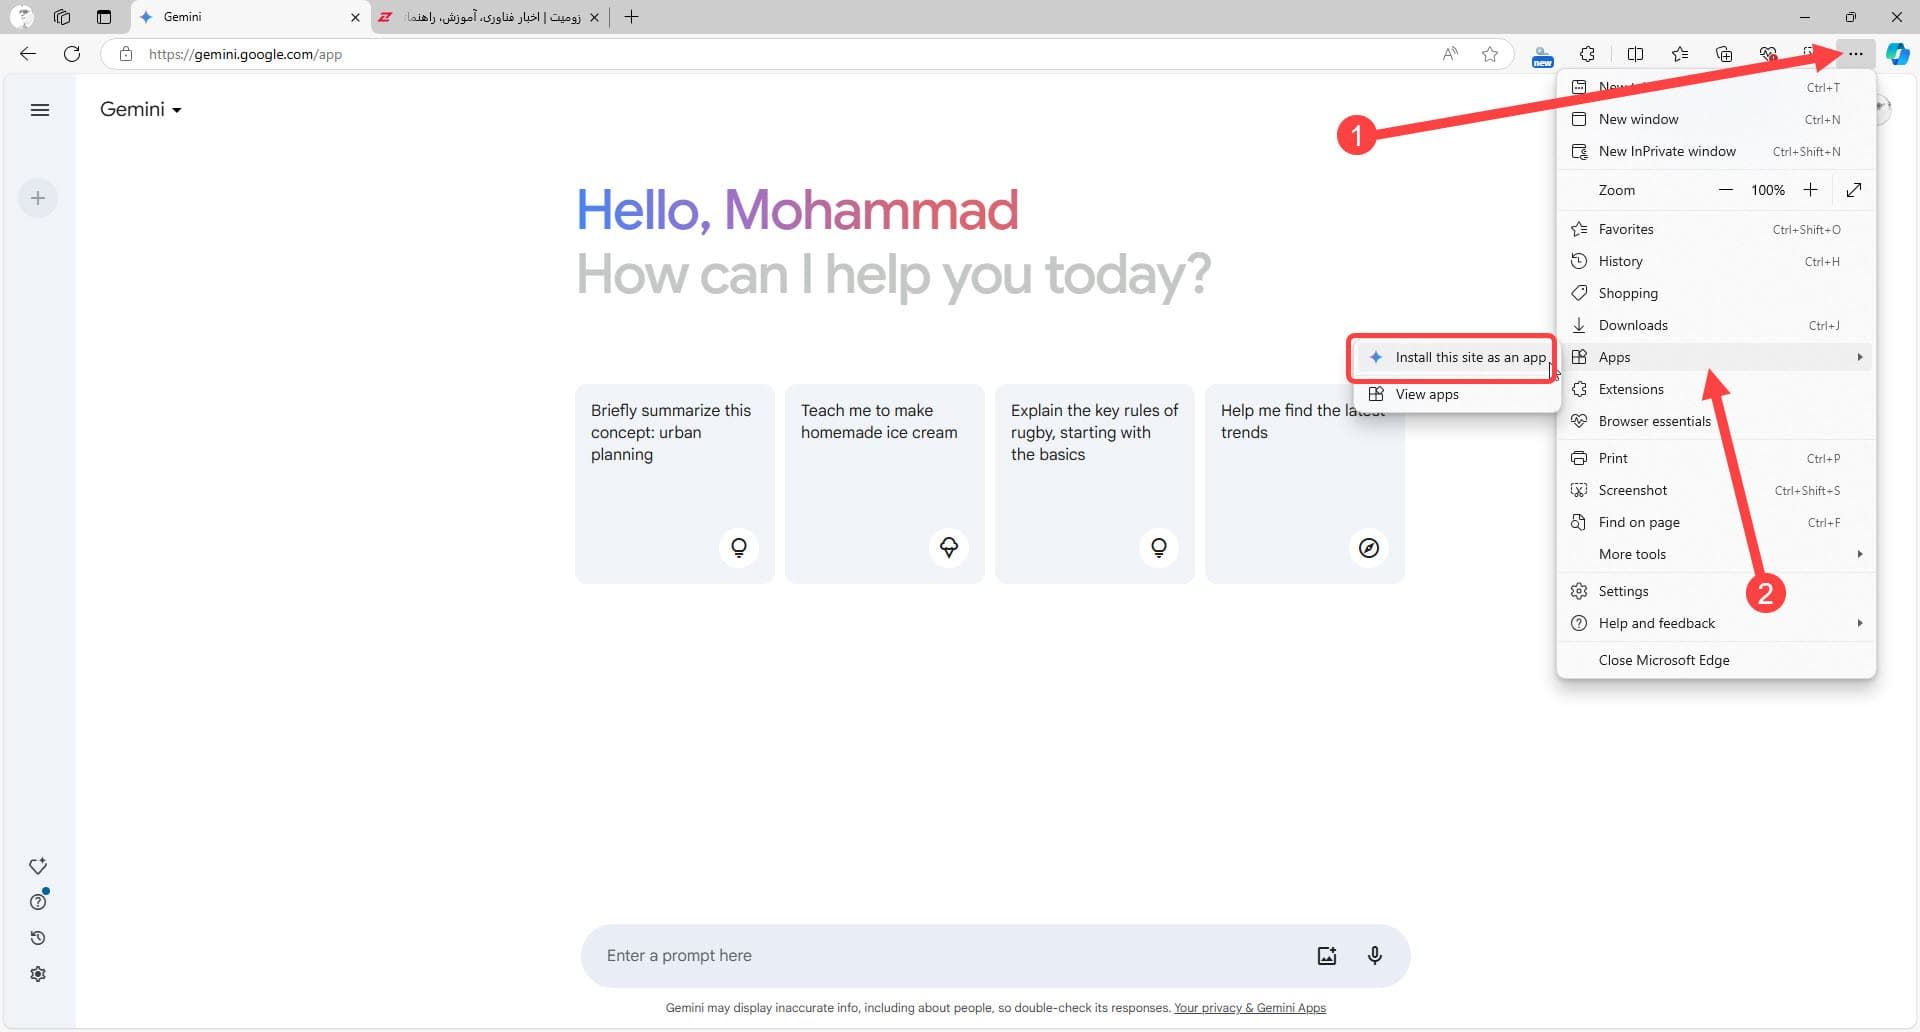The height and width of the screenshot is (1032, 1920).
Task: Open Activity history icon in sidebar
Action: click(38, 938)
